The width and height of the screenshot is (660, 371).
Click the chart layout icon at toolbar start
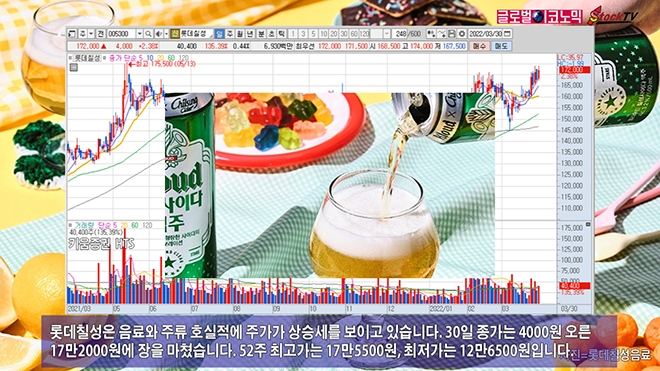pos(72,34)
